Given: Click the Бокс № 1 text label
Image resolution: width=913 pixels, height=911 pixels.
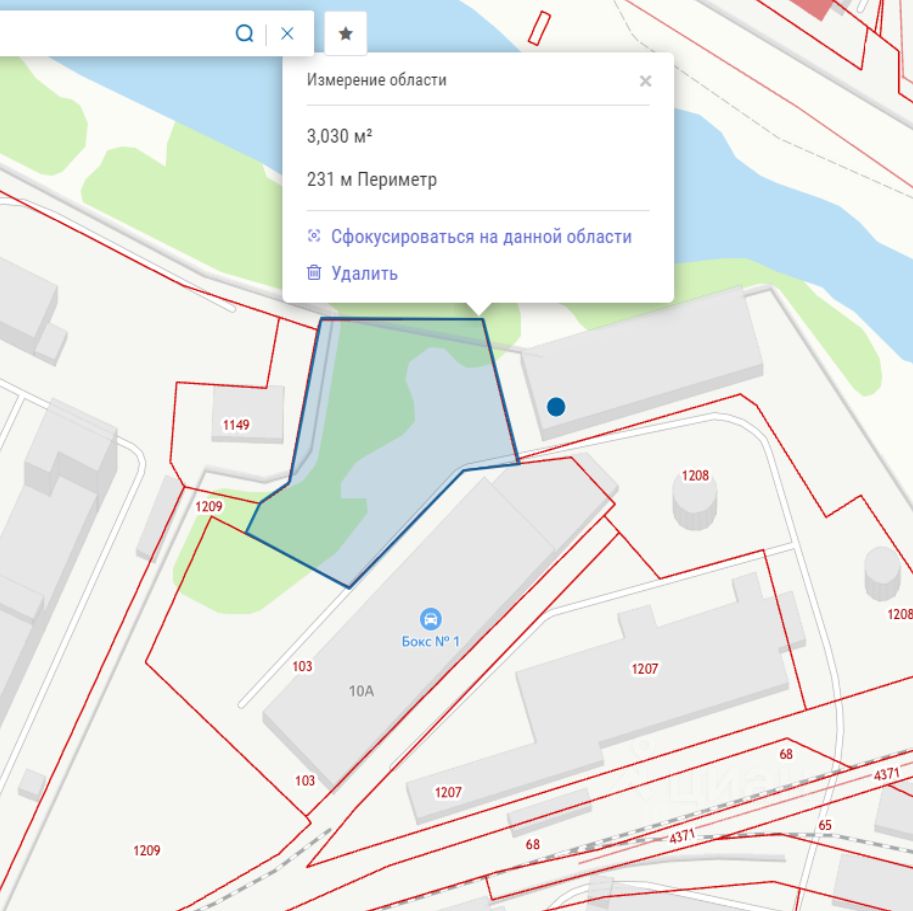Looking at the screenshot, I should [430, 641].
